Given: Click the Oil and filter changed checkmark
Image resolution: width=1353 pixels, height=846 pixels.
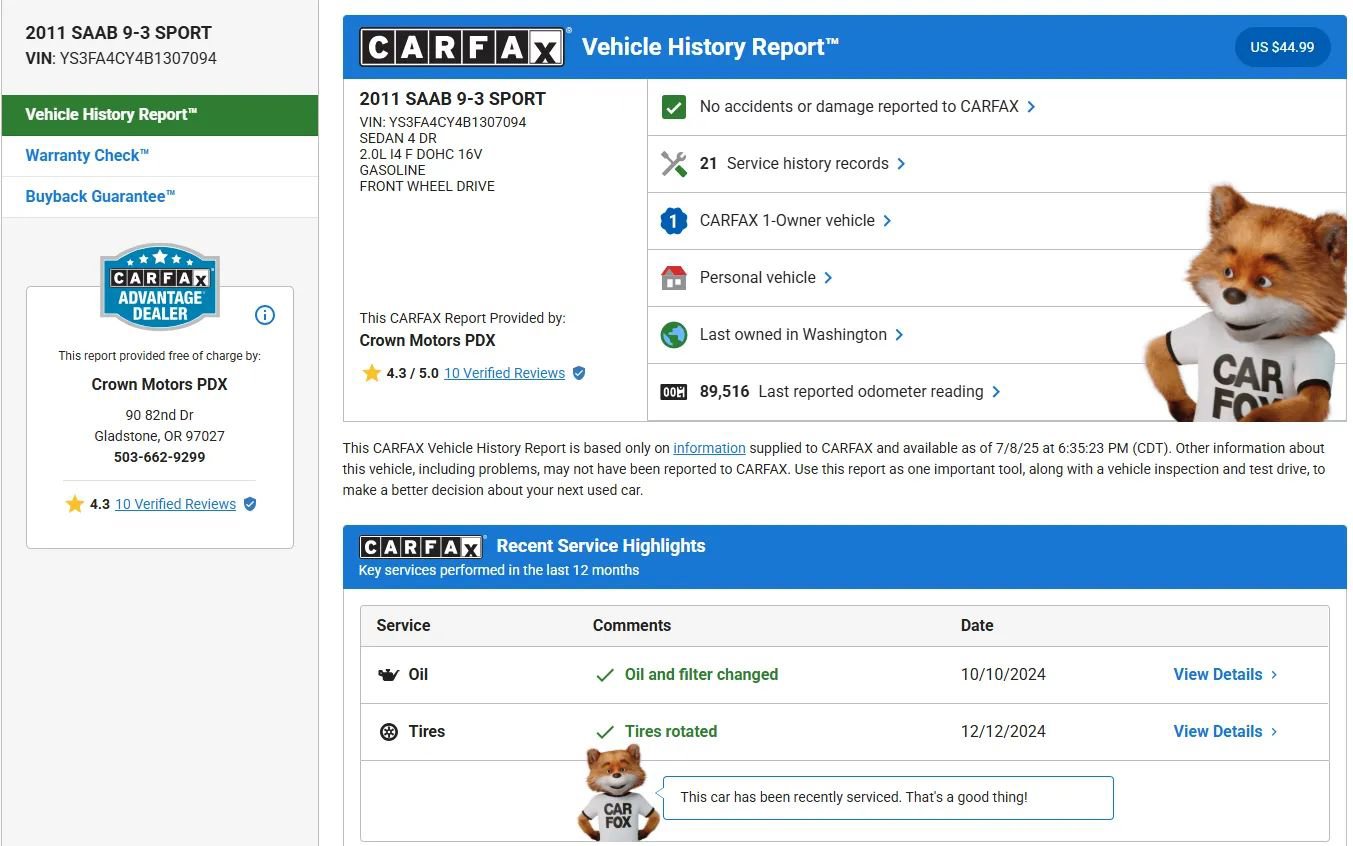Looking at the screenshot, I should 605,675.
